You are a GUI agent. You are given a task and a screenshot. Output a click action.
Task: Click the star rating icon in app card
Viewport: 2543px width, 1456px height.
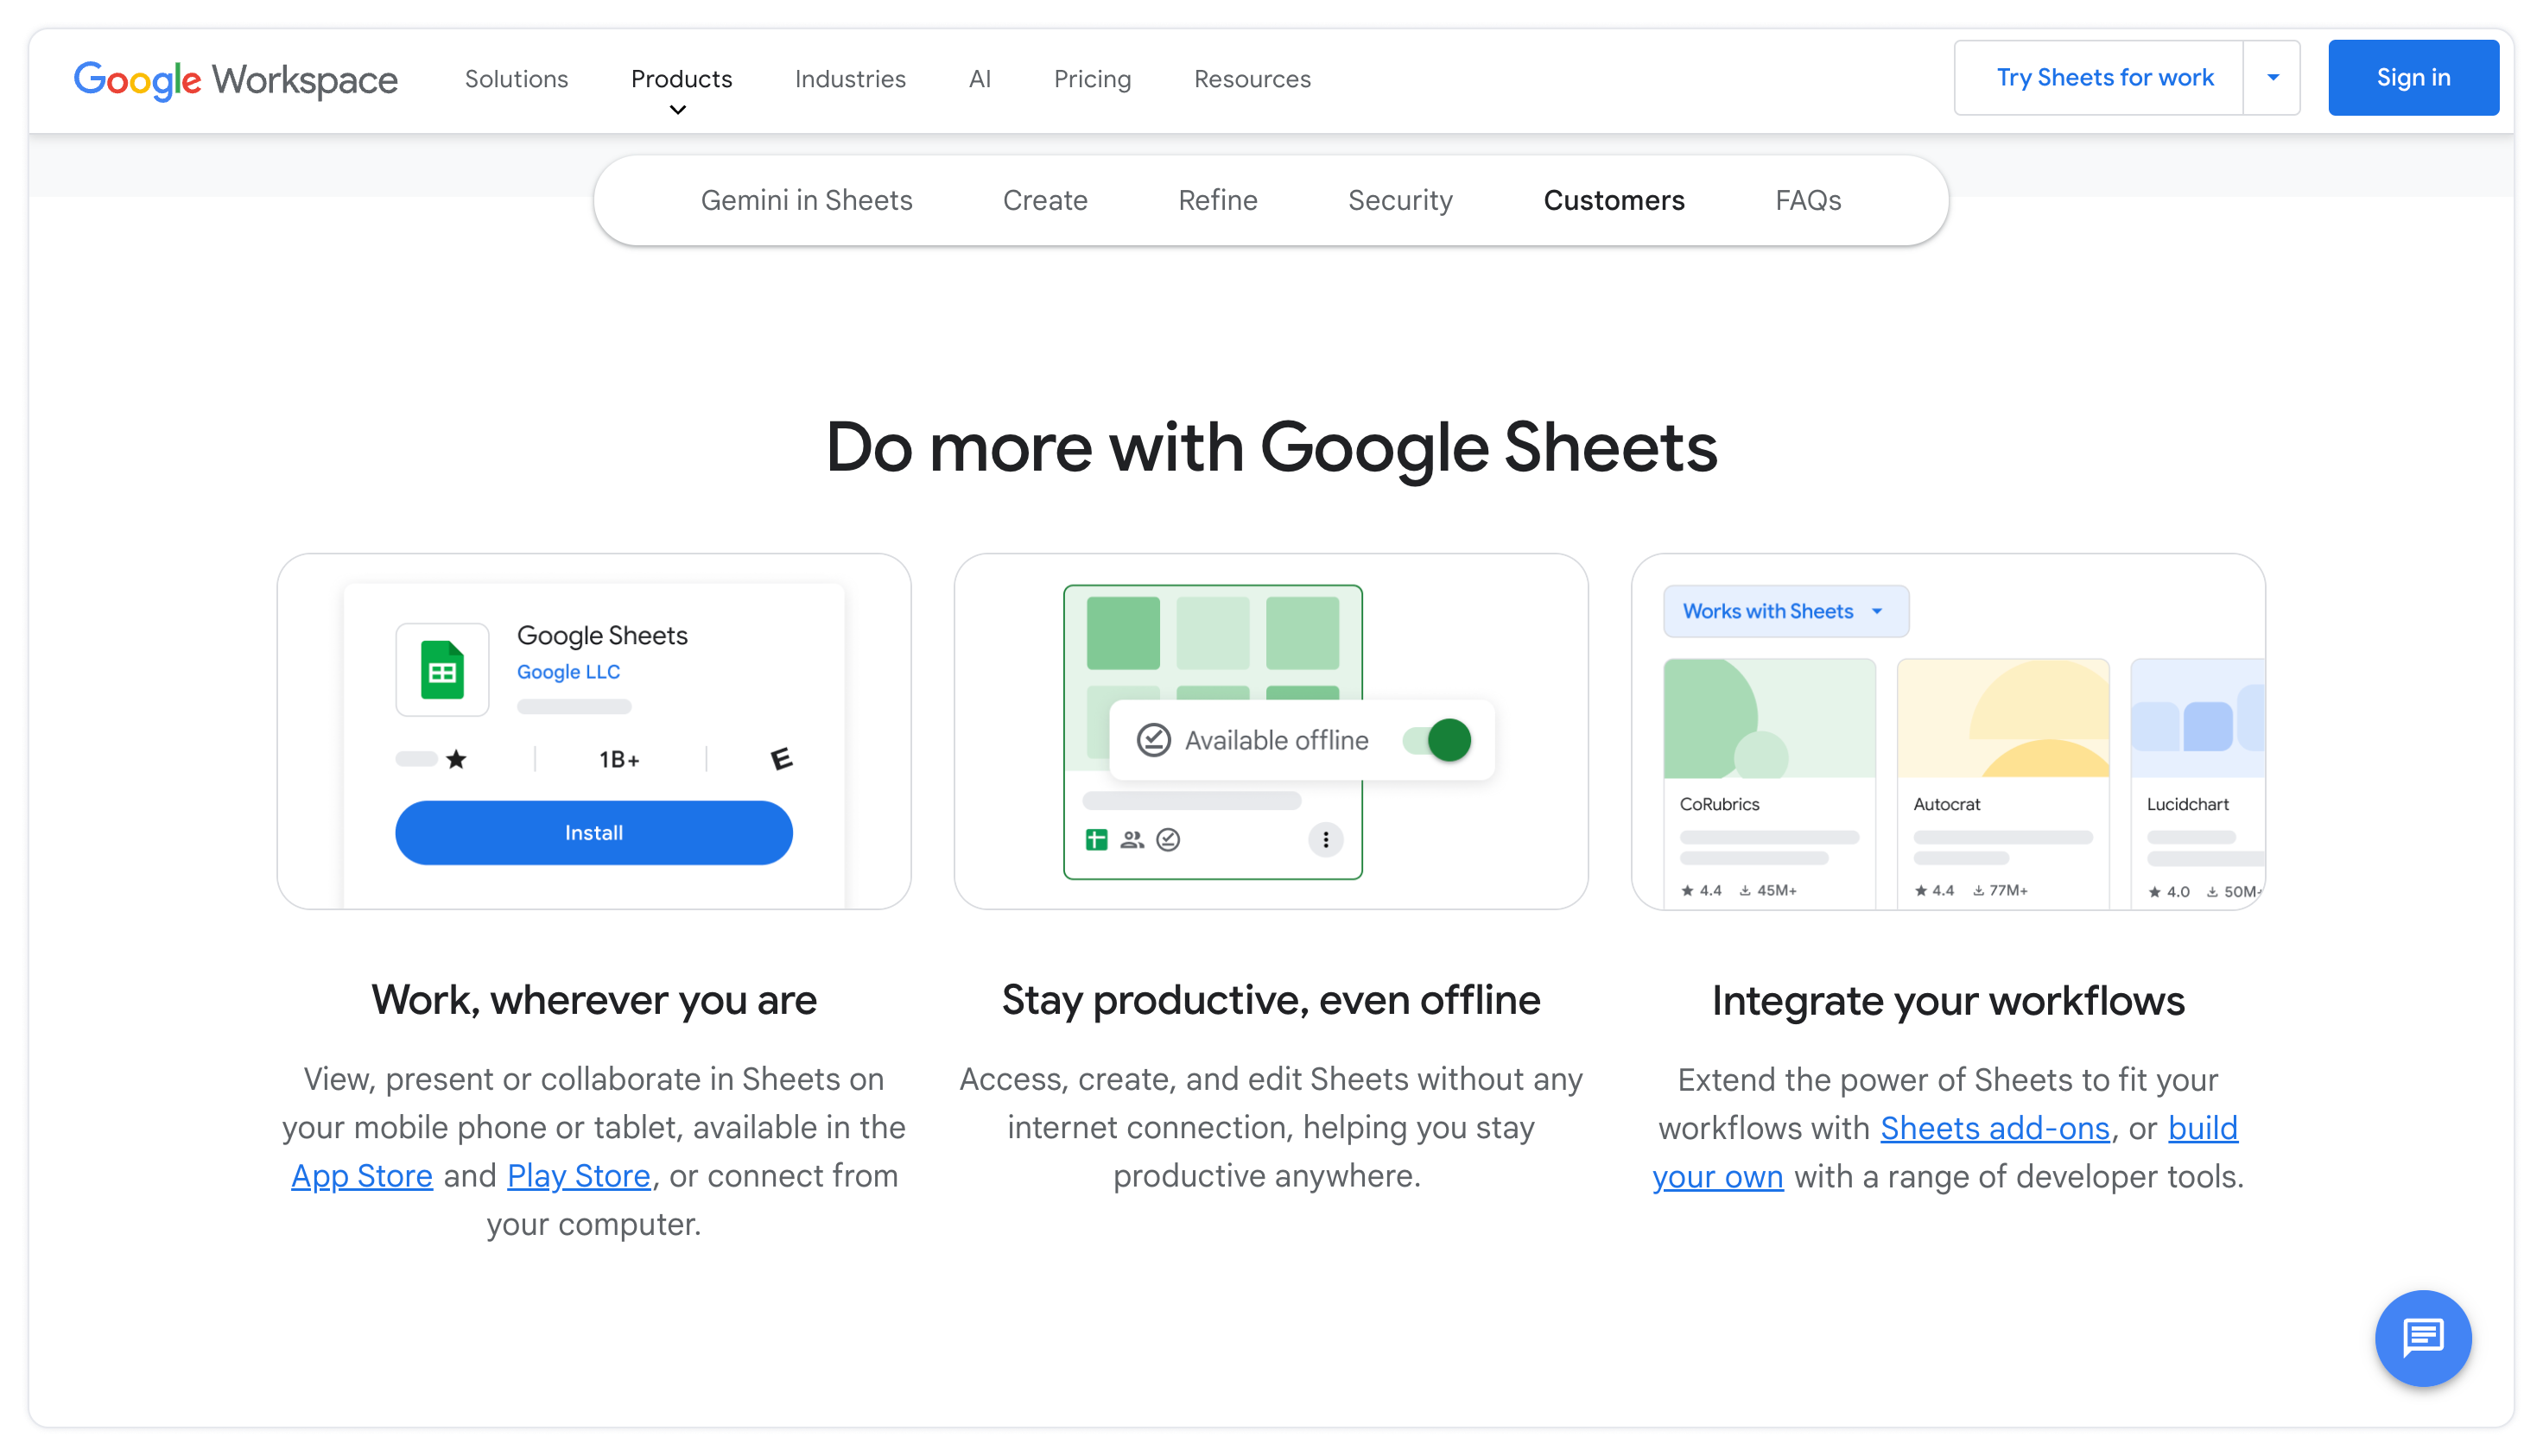coord(456,760)
